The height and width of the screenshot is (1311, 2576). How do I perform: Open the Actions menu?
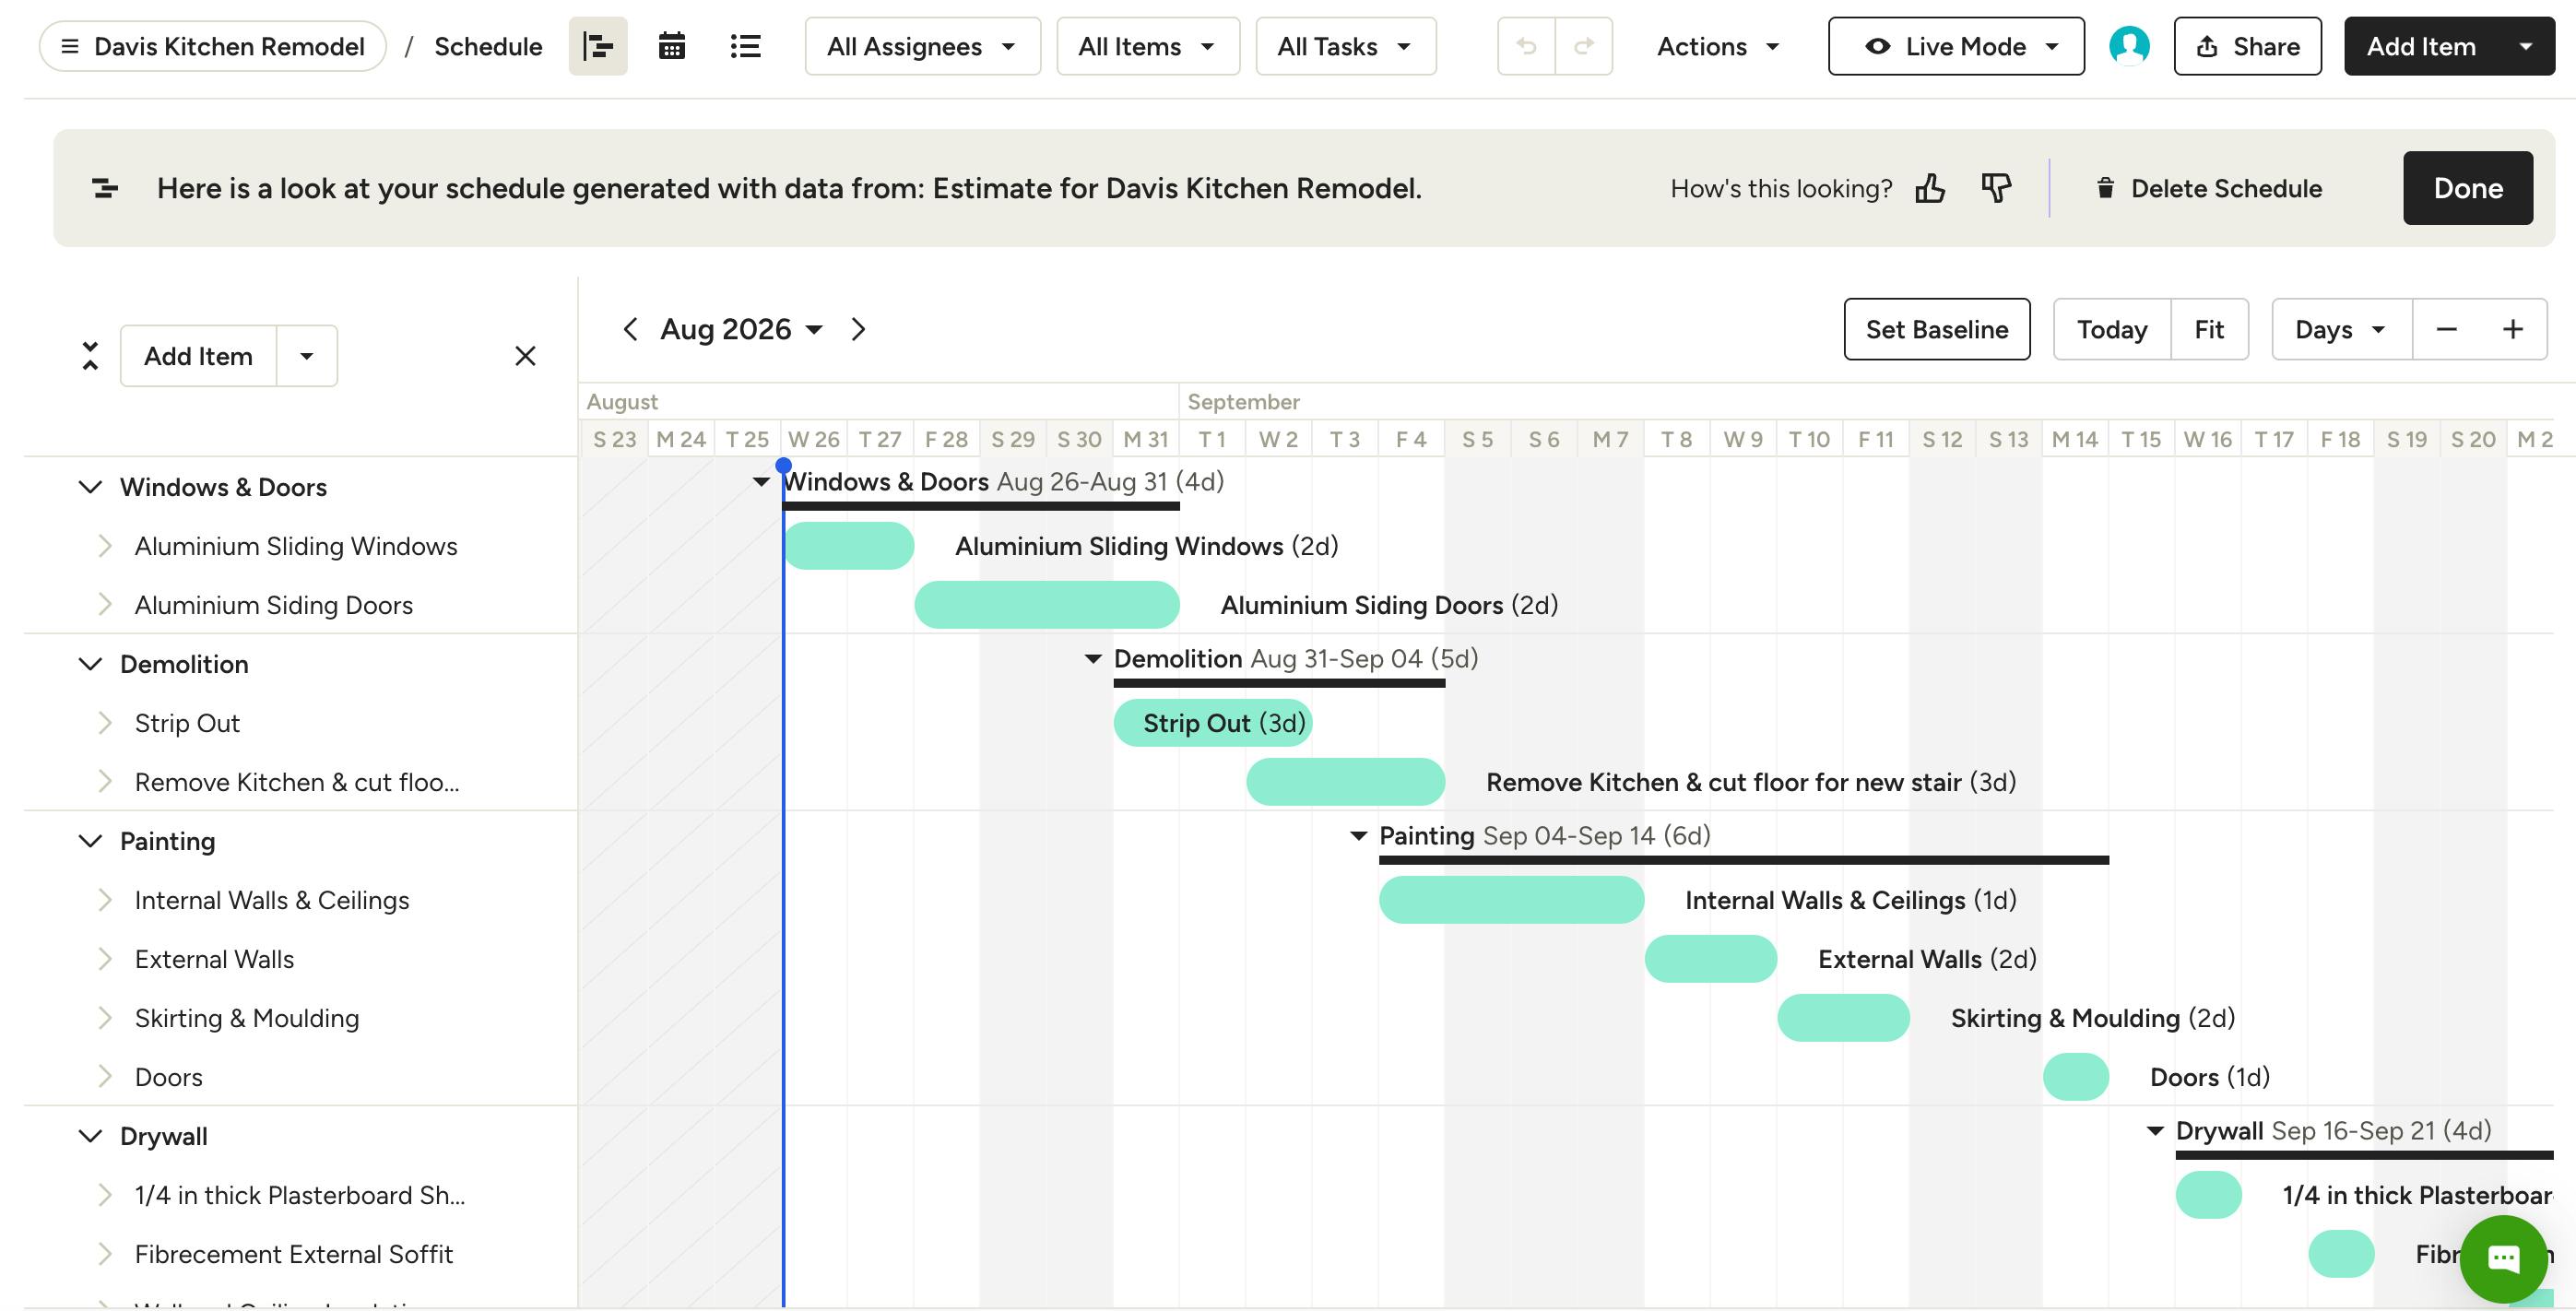point(1718,46)
